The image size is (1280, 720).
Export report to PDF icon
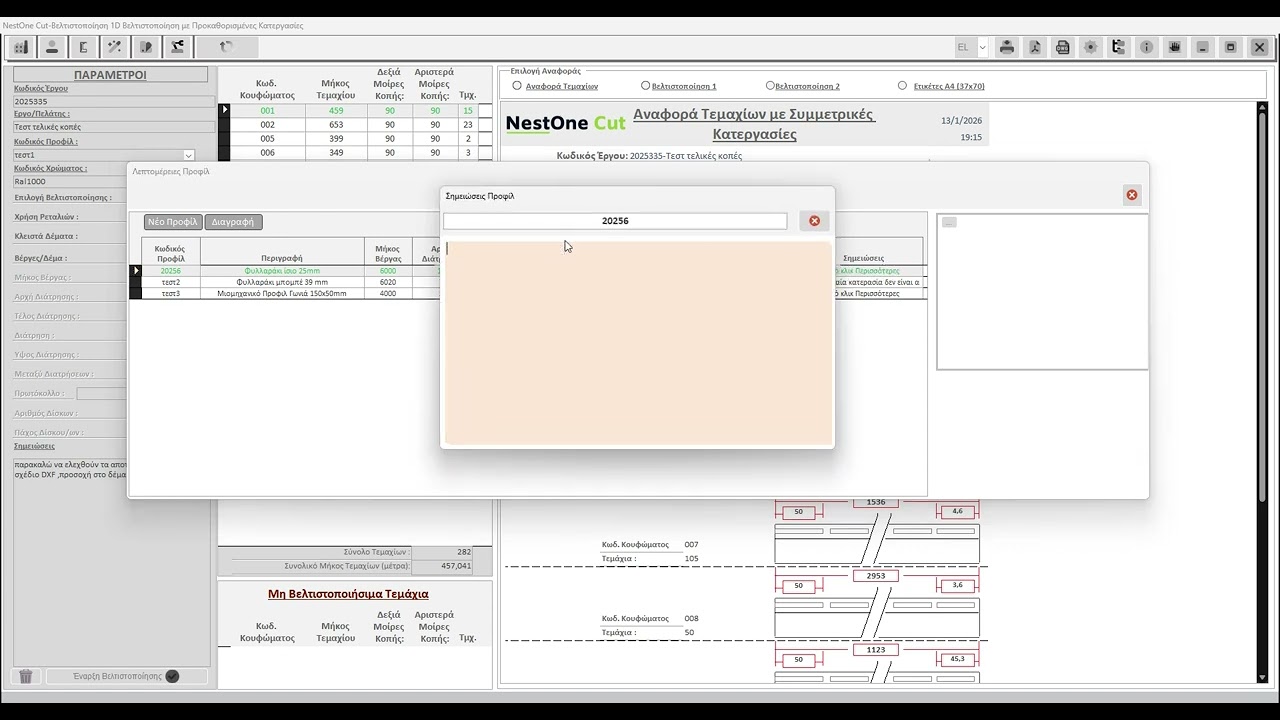click(x=1035, y=47)
